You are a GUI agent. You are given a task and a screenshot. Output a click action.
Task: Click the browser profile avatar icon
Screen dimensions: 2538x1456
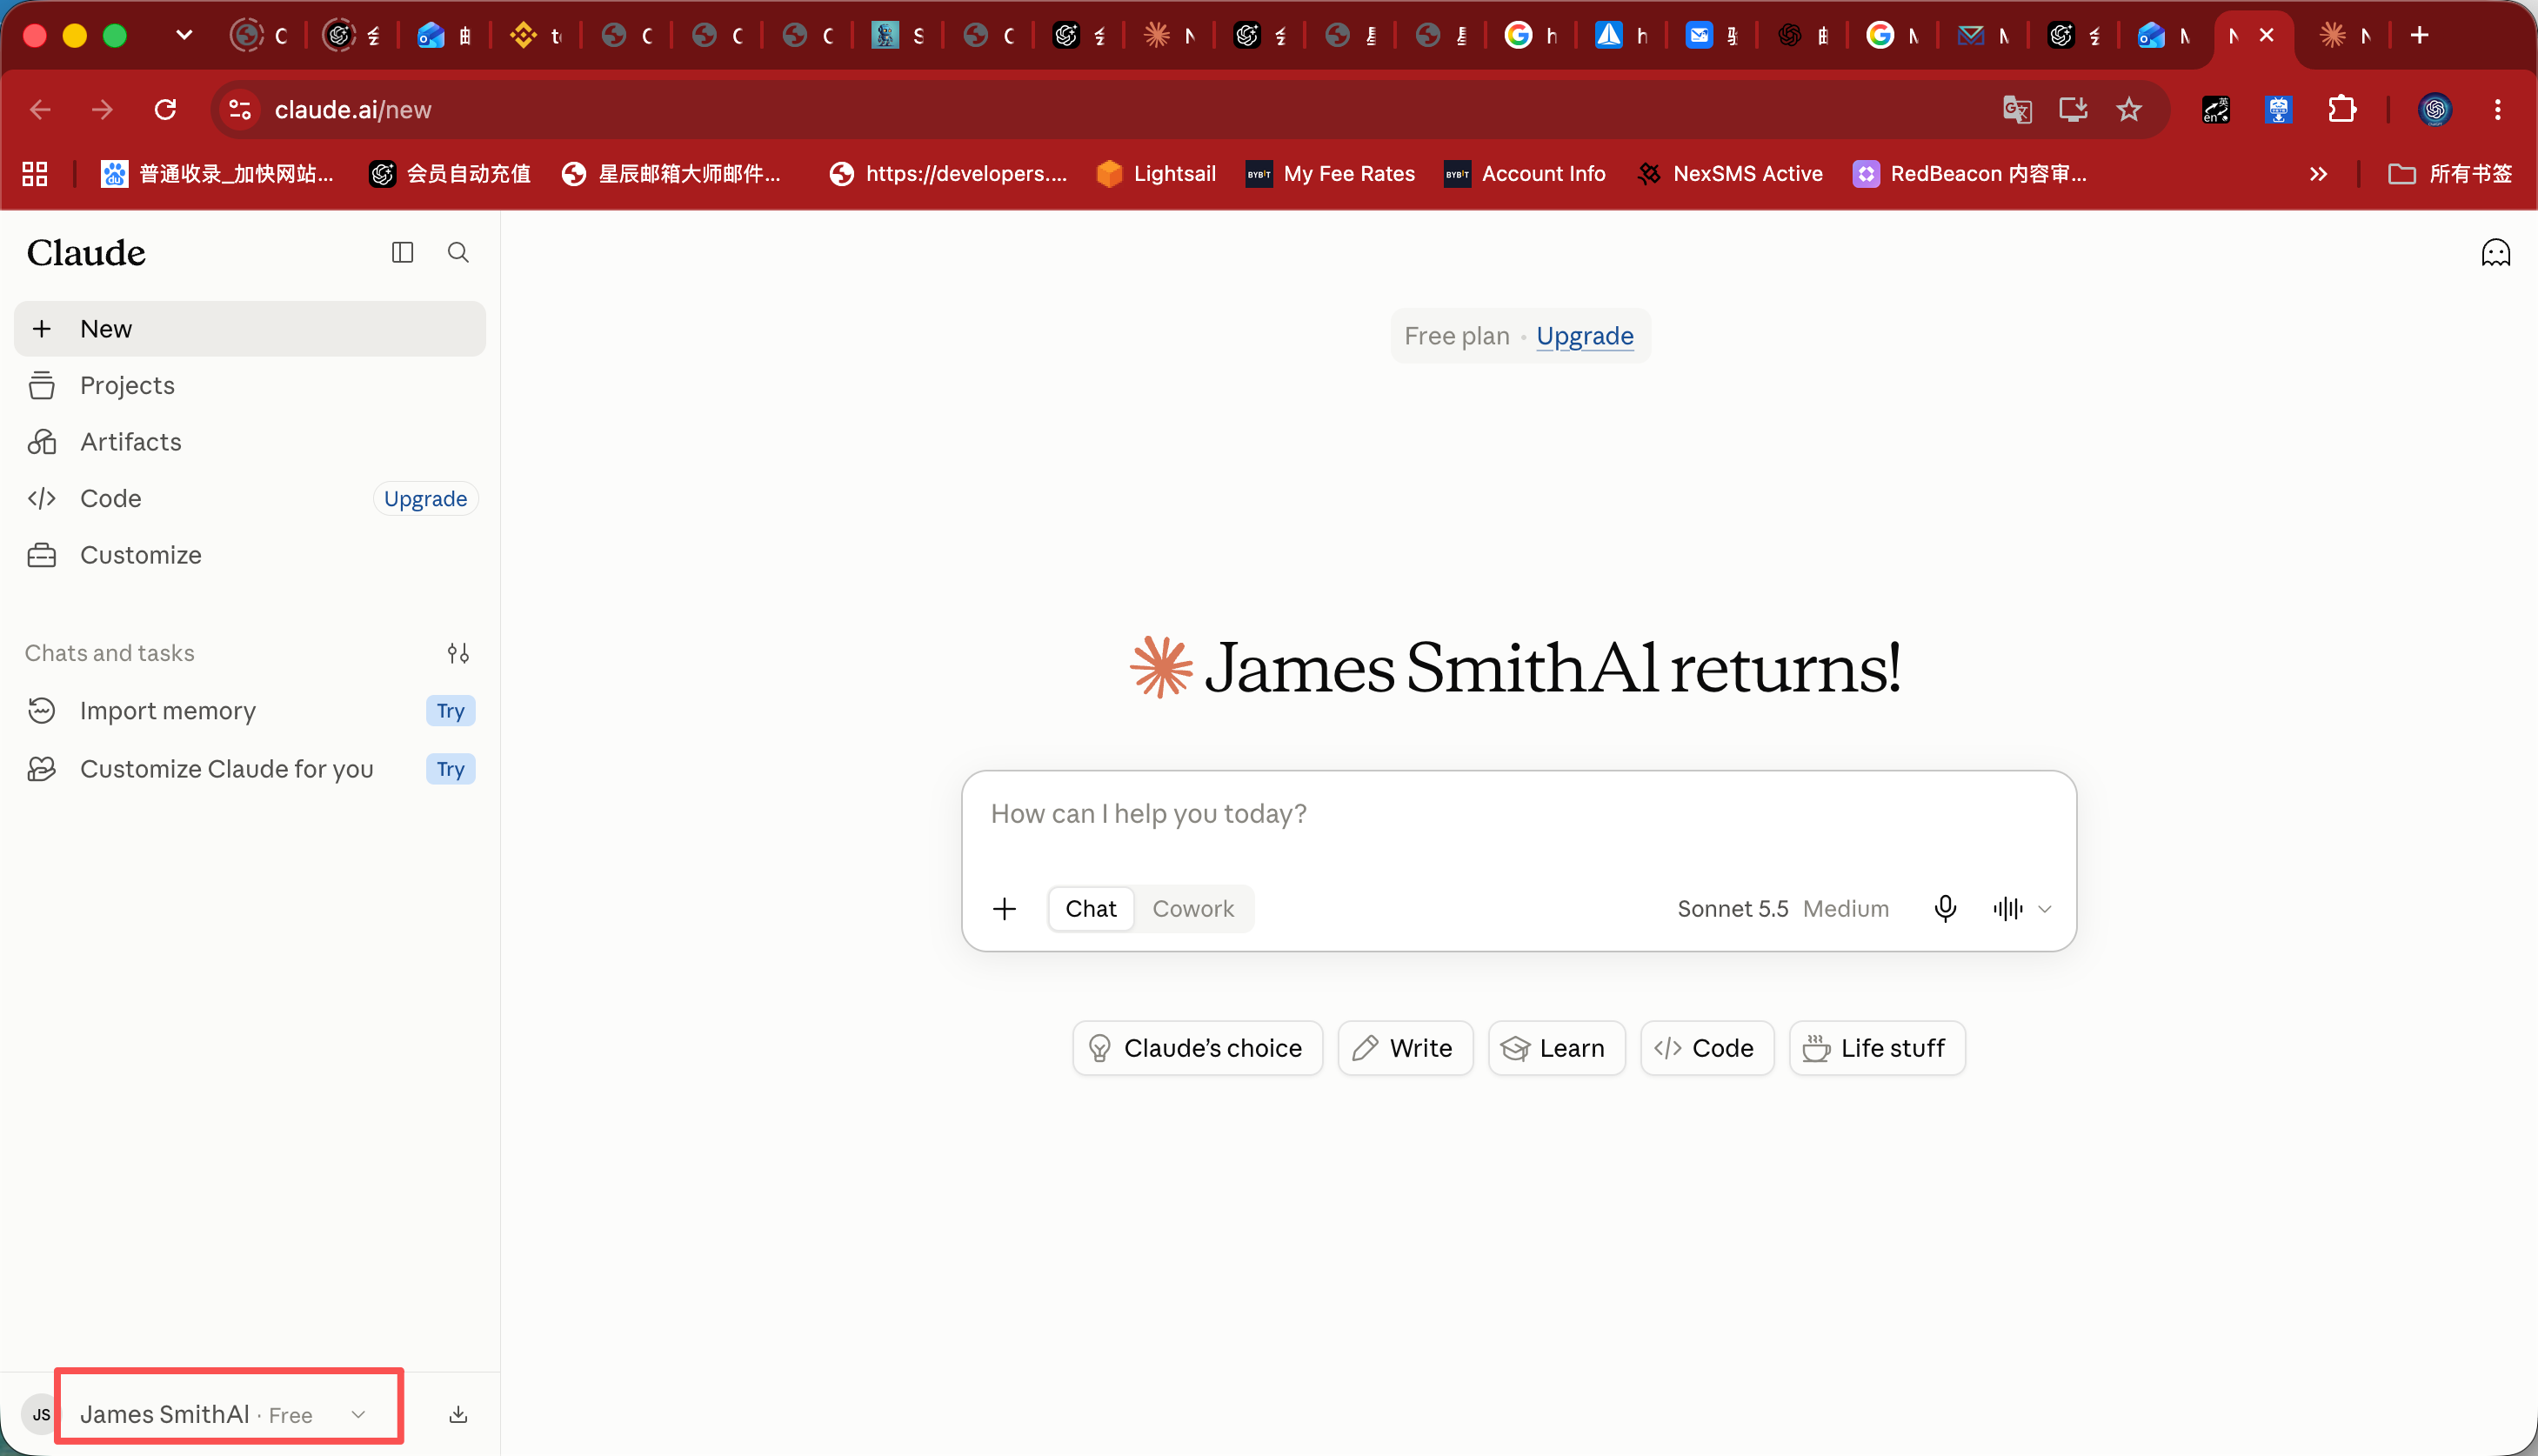coord(2435,109)
